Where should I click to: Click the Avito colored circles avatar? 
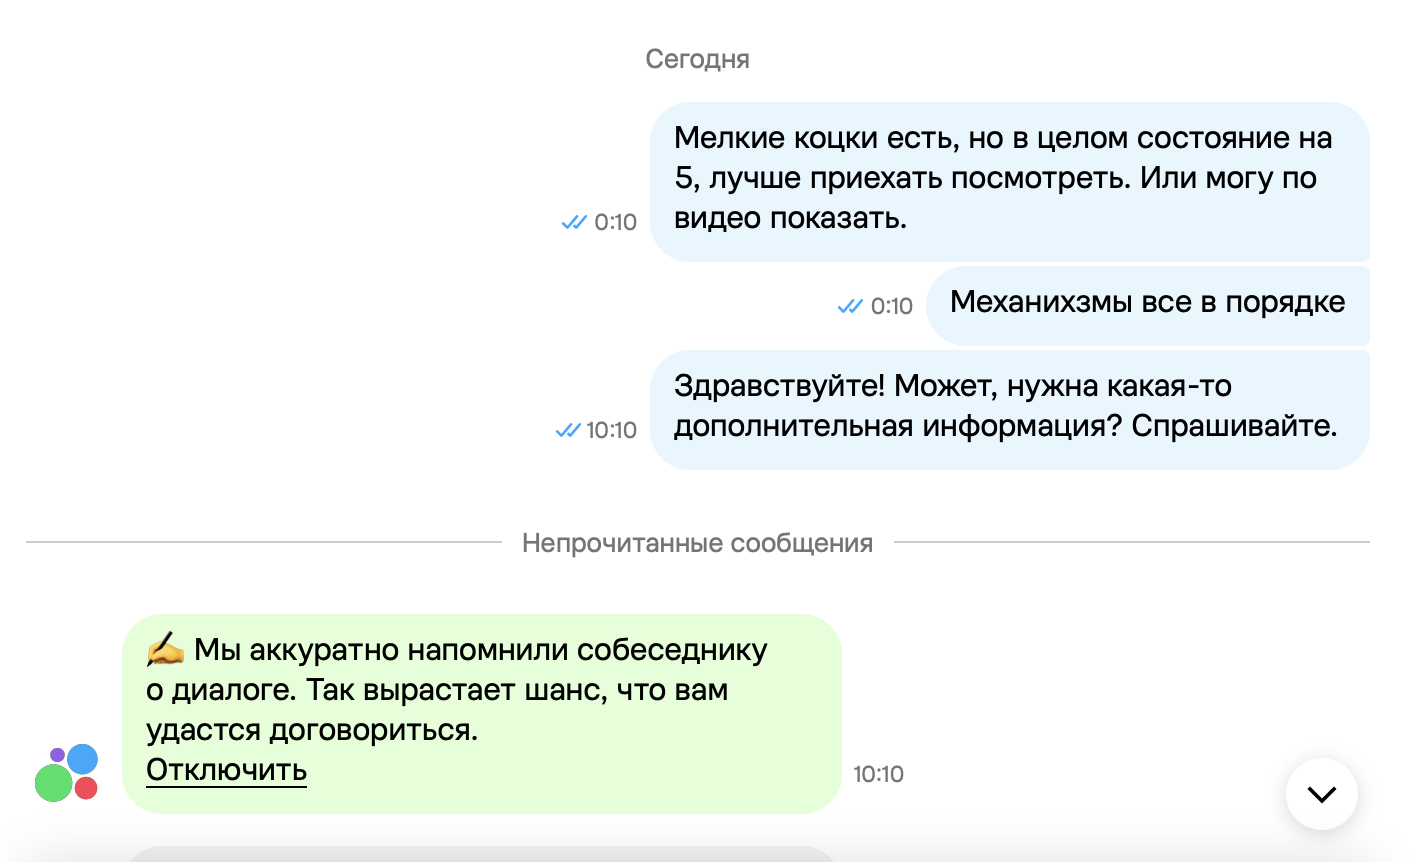67,773
